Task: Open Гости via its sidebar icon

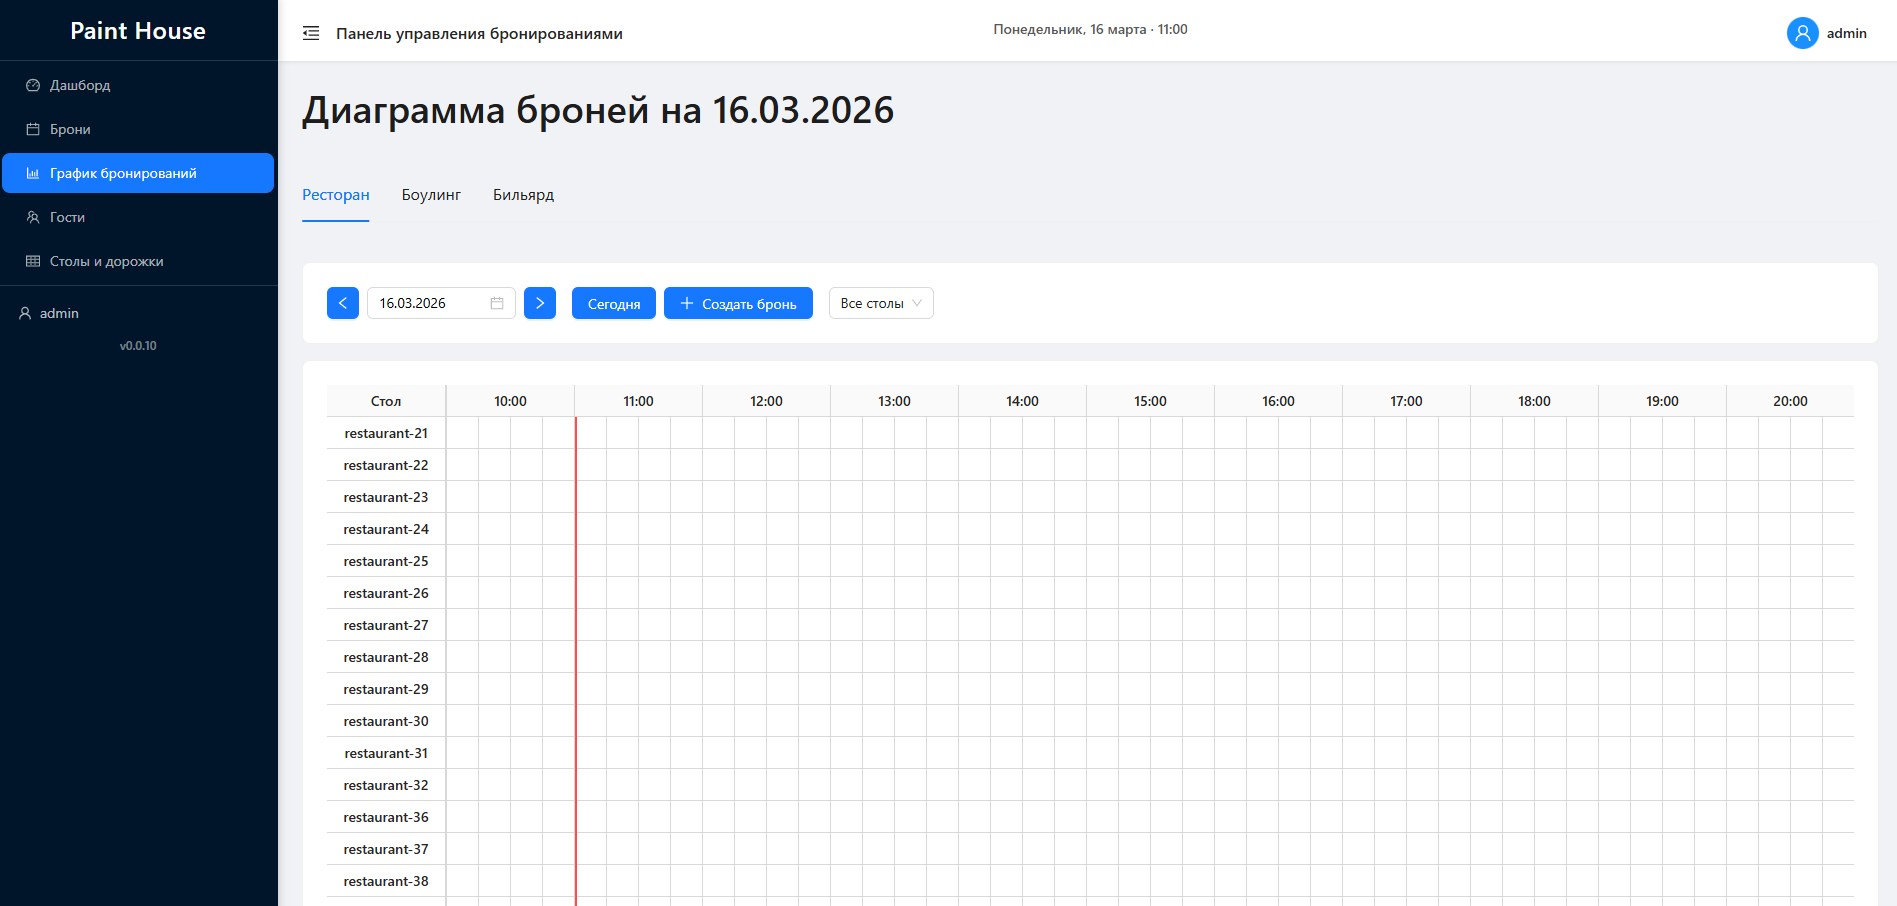Action: [x=33, y=217]
